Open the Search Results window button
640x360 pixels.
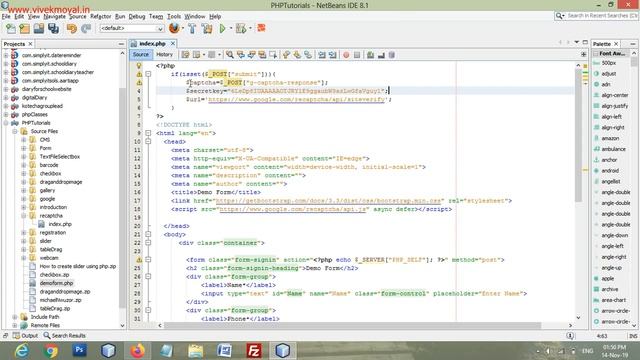tap(65, 336)
